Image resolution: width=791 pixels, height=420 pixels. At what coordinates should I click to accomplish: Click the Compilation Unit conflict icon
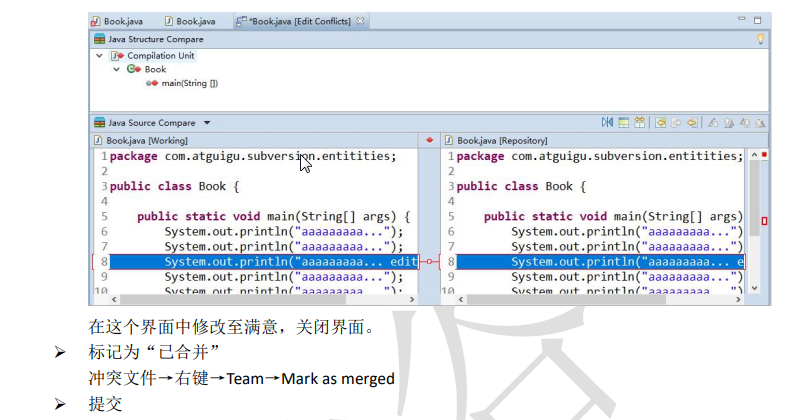(118, 55)
